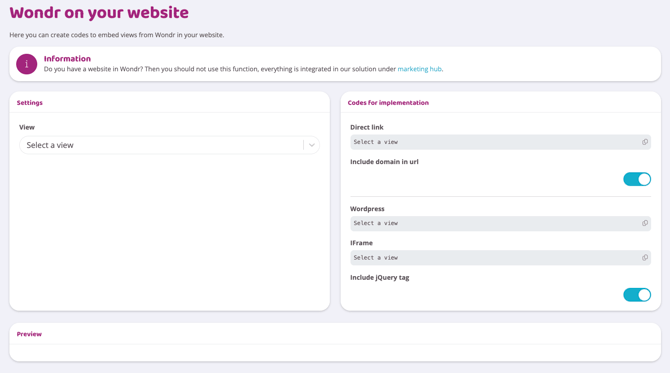Click the Wordpress code field
670x373 pixels.
[x=500, y=223]
